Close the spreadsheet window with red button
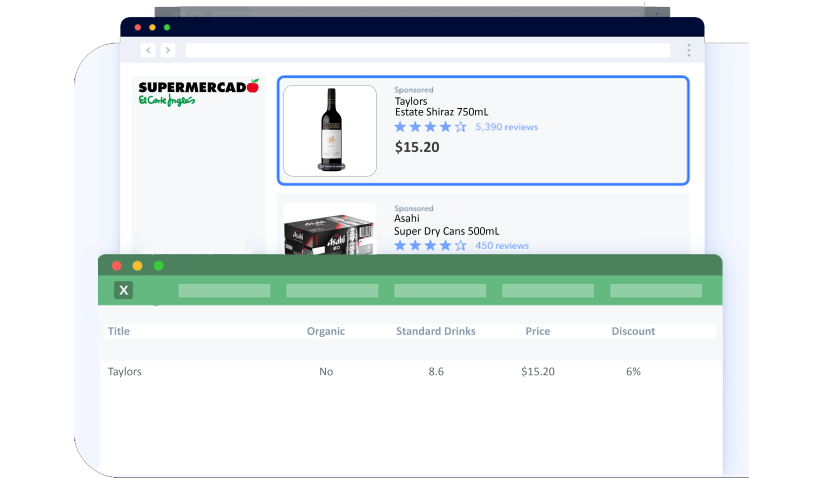The image size is (823, 480). pos(117,266)
